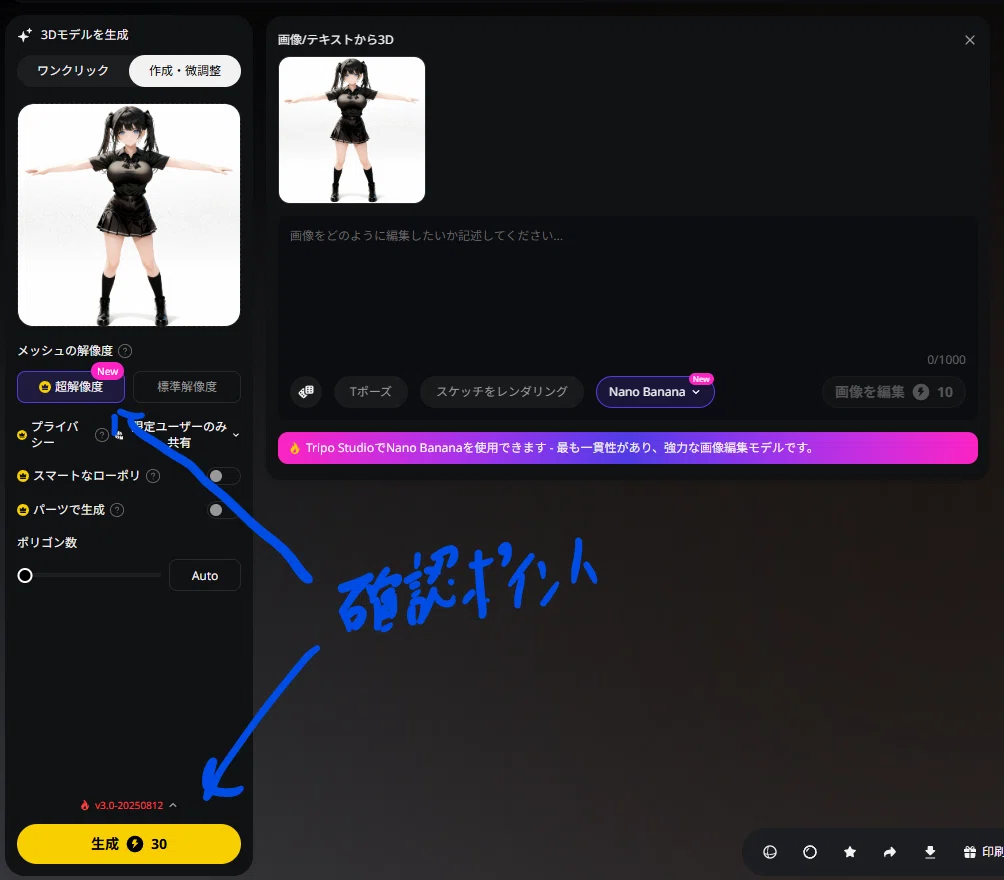Viewport: 1004px width, 880px height.
Task: Close the 画像/テキストから3D panel
Action: click(x=969, y=40)
